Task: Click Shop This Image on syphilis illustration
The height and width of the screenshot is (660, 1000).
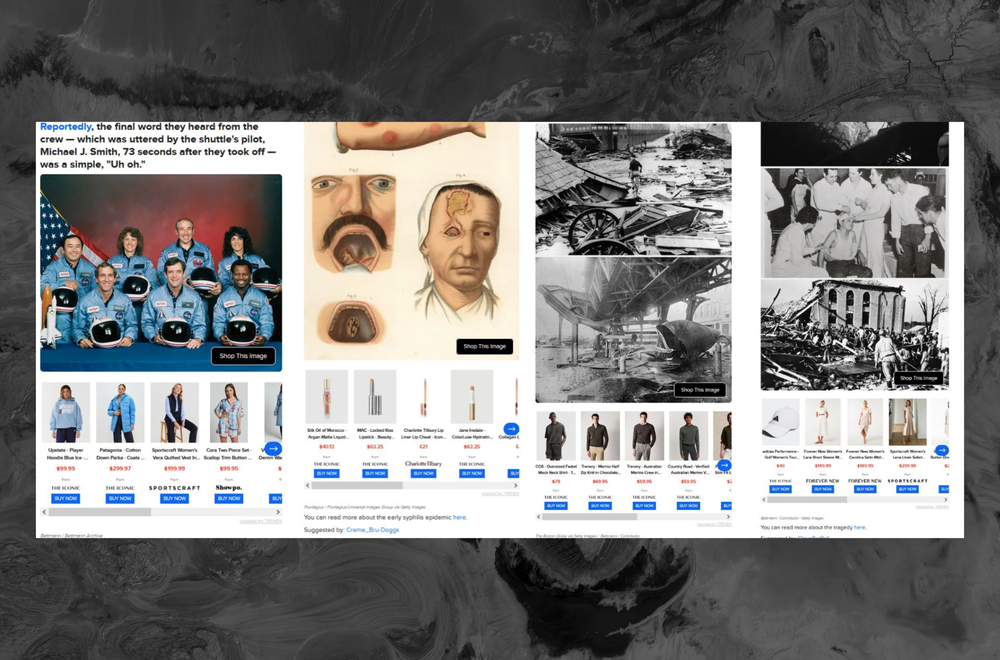Action: (x=485, y=346)
